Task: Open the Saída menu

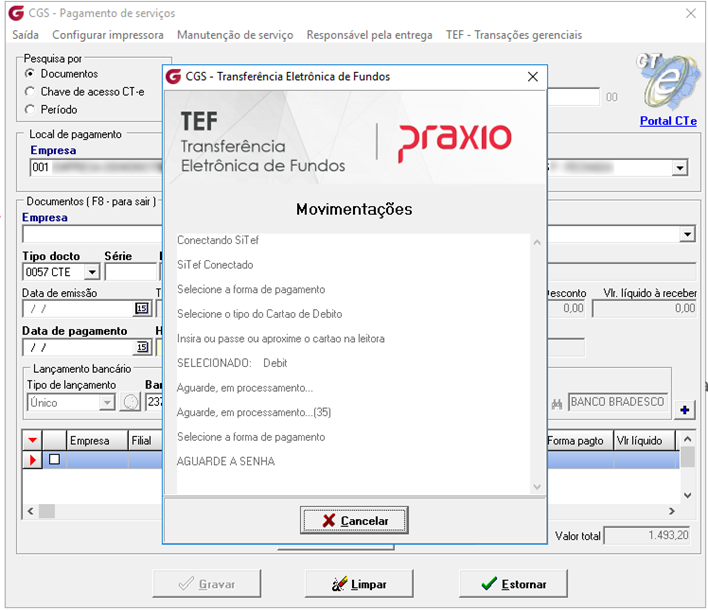Action: click(x=25, y=35)
